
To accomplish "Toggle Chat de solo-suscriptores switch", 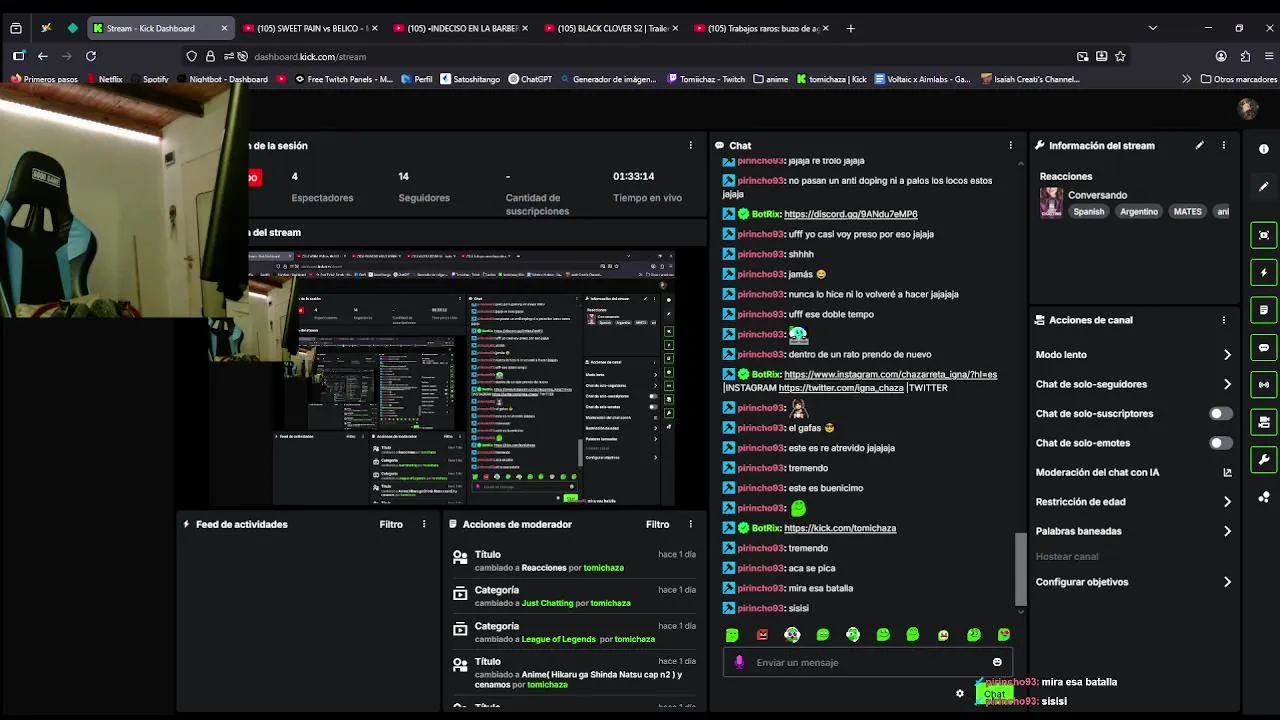I will 1220,413.
